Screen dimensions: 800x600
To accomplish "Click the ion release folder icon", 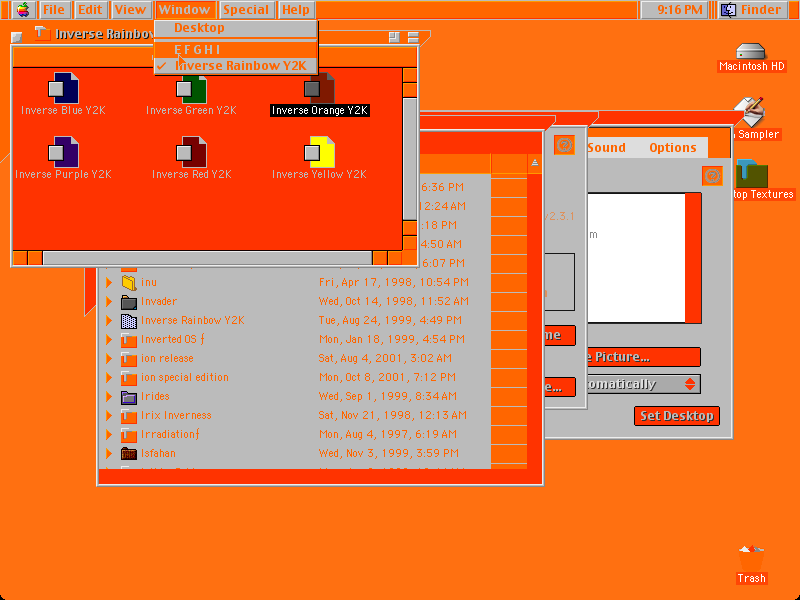I will point(129,359).
